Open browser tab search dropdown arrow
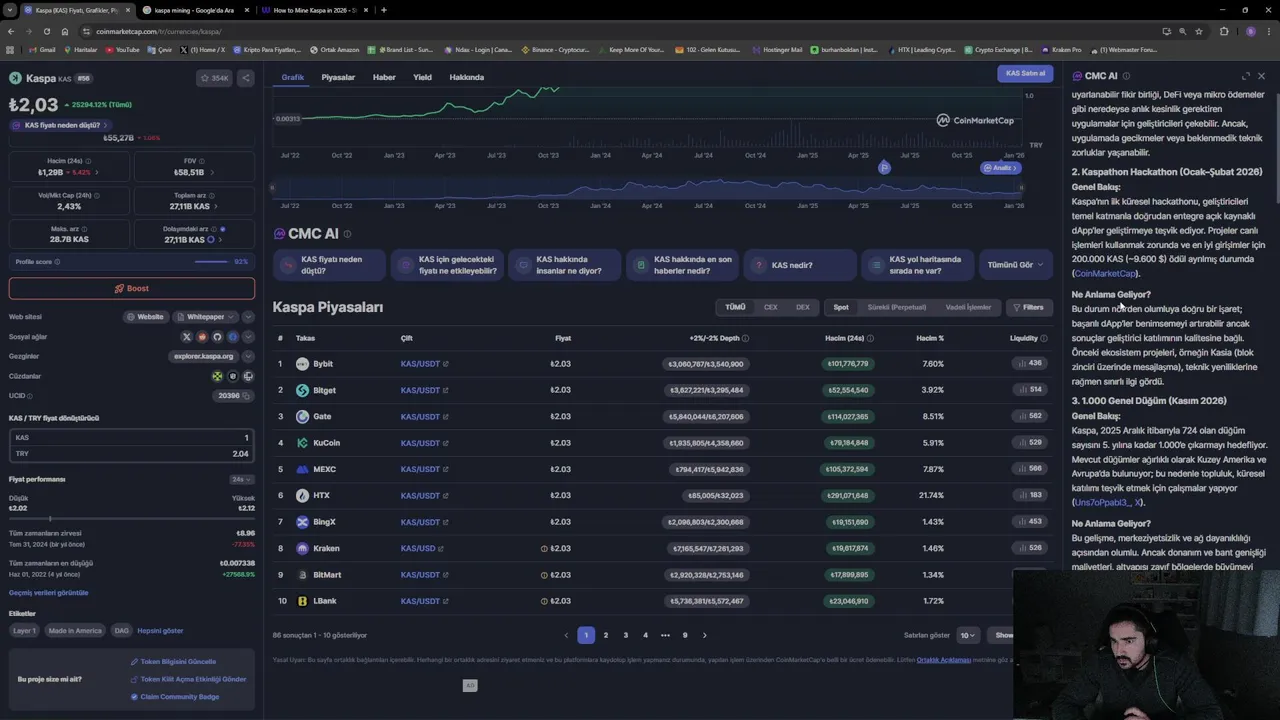Image resolution: width=1280 pixels, height=720 pixels. pyautogui.click(x=9, y=10)
